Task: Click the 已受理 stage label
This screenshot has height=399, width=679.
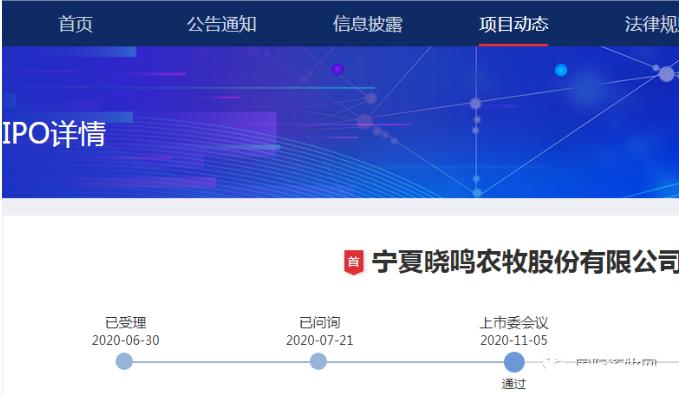Action: pyautogui.click(x=126, y=323)
